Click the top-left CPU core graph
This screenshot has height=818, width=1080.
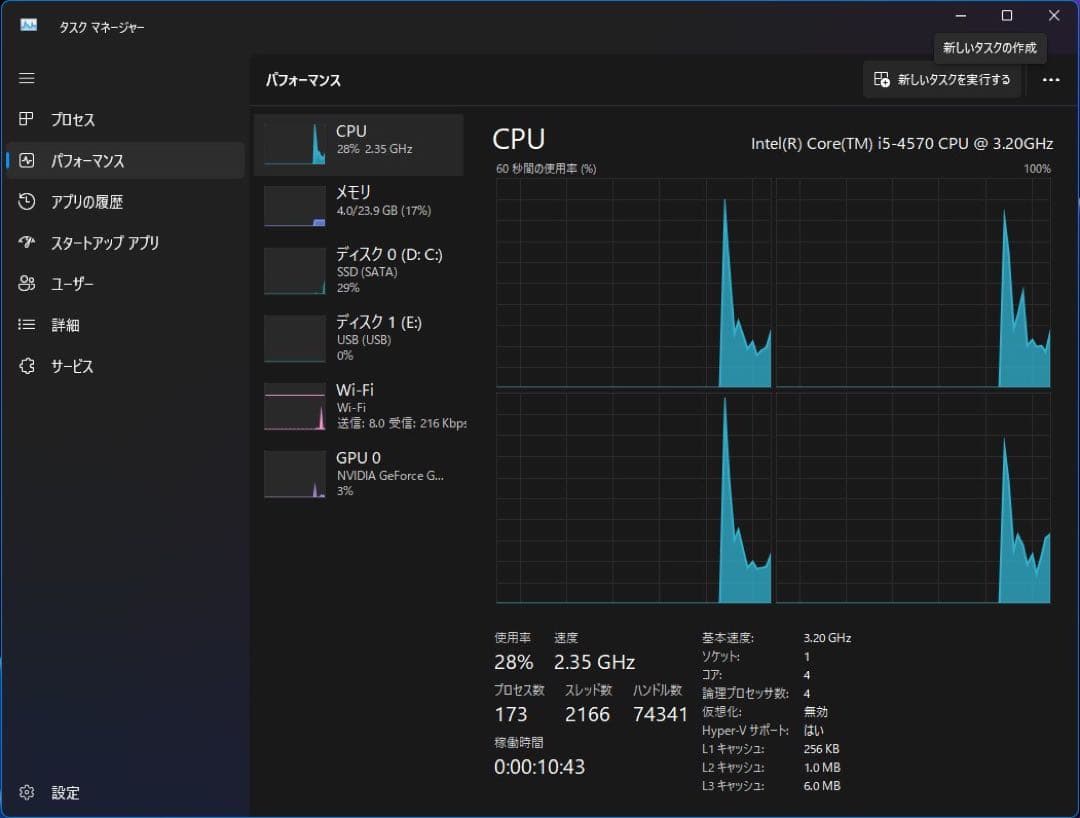633,283
